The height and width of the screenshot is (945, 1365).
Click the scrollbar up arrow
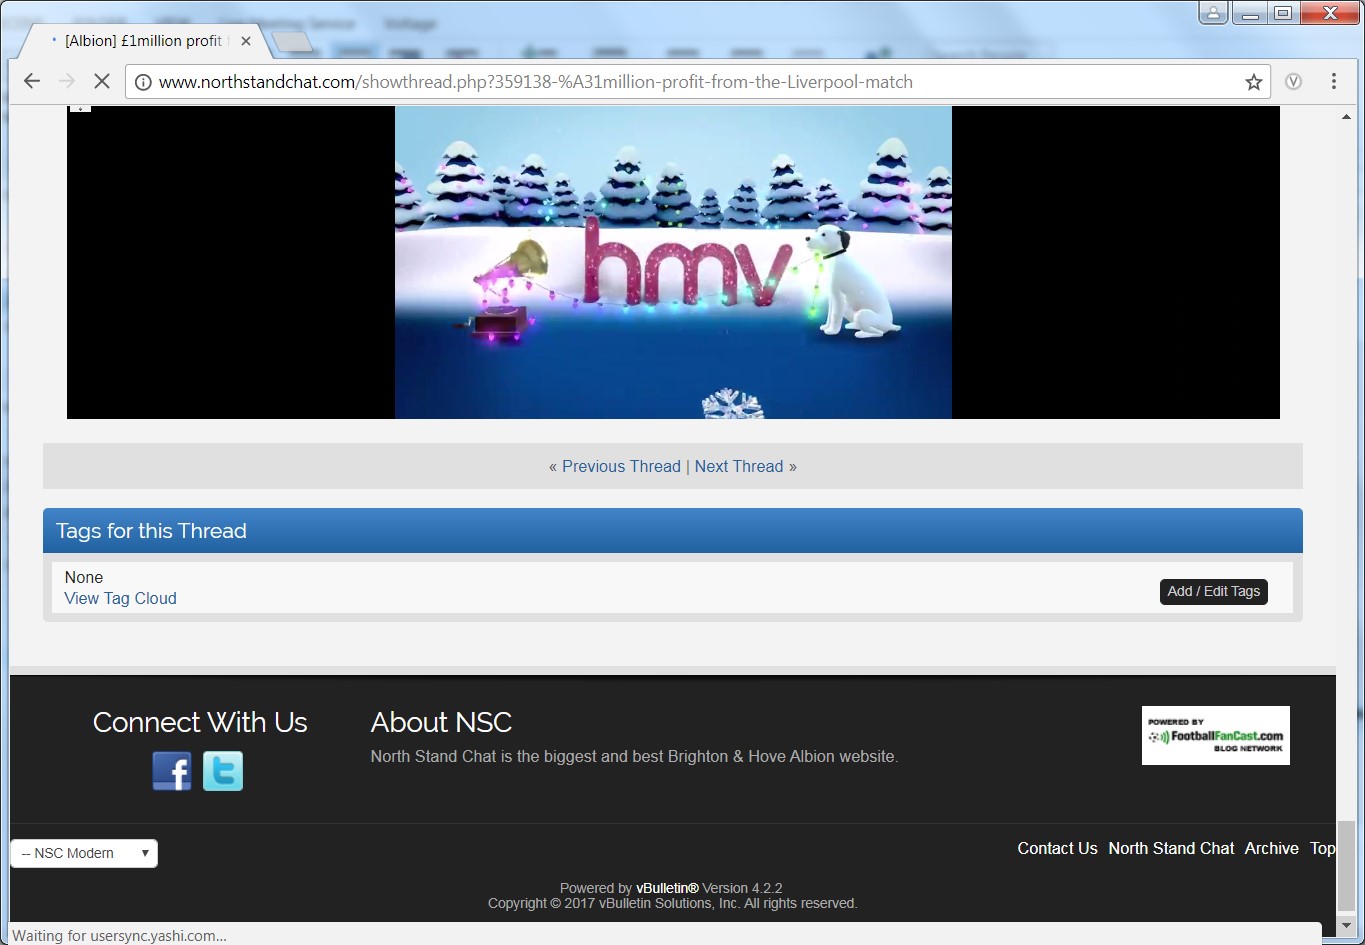(x=1346, y=116)
